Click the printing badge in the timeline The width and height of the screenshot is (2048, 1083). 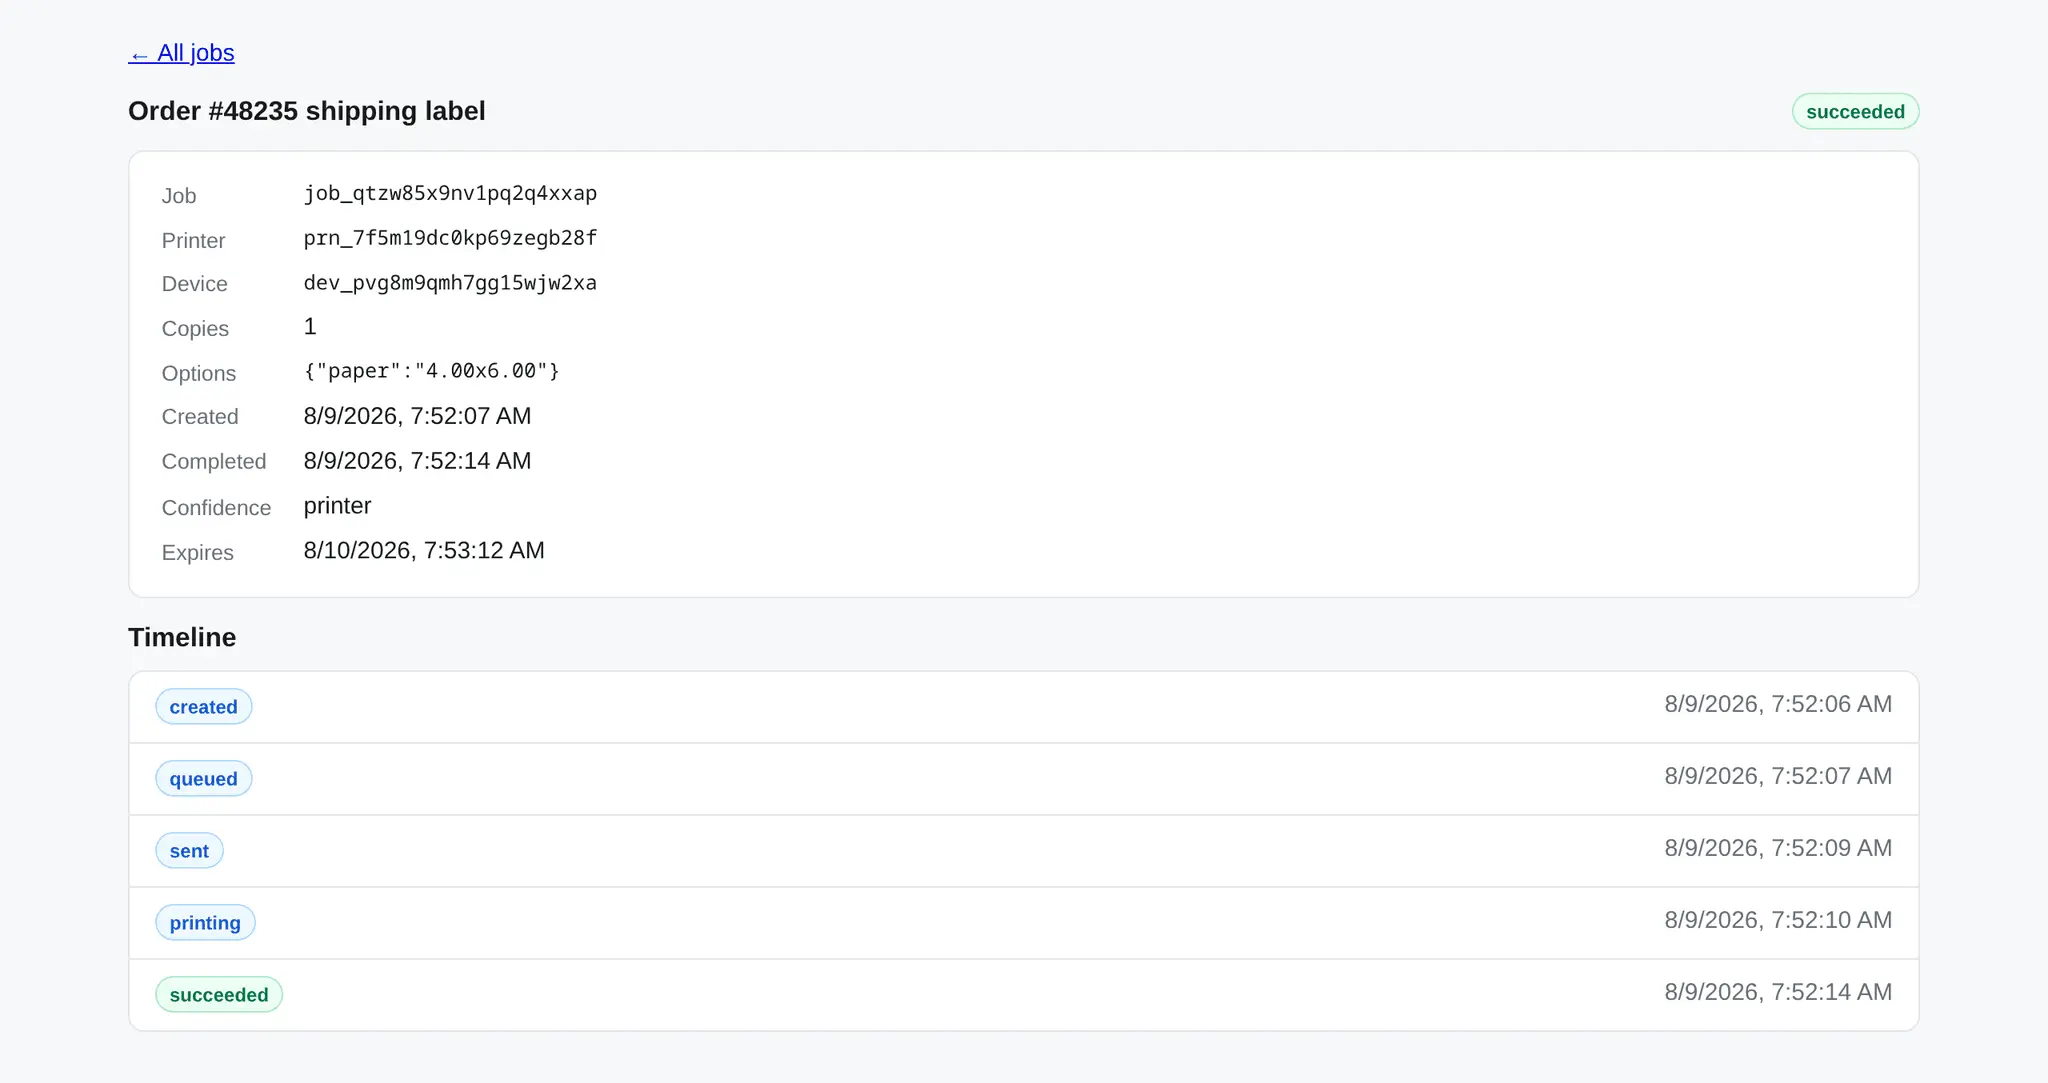pos(205,923)
